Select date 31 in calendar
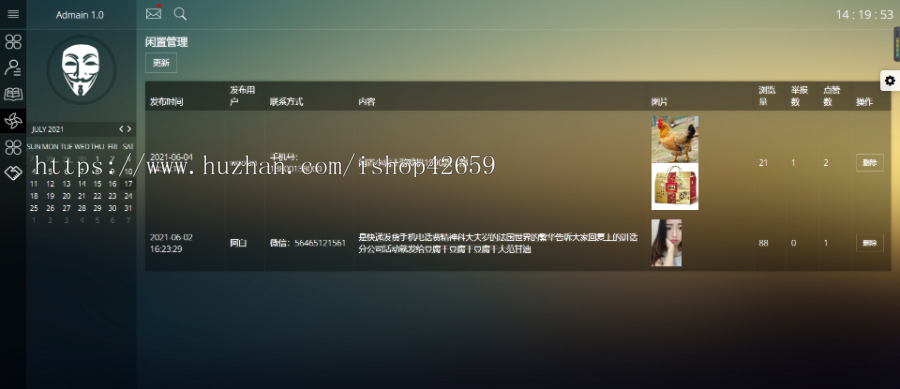 (x=129, y=208)
